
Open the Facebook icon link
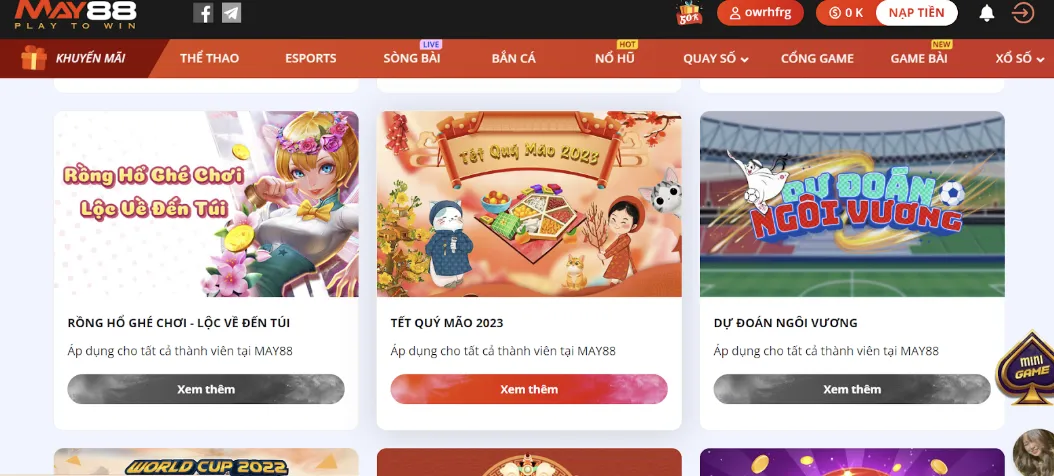point(203,13)
